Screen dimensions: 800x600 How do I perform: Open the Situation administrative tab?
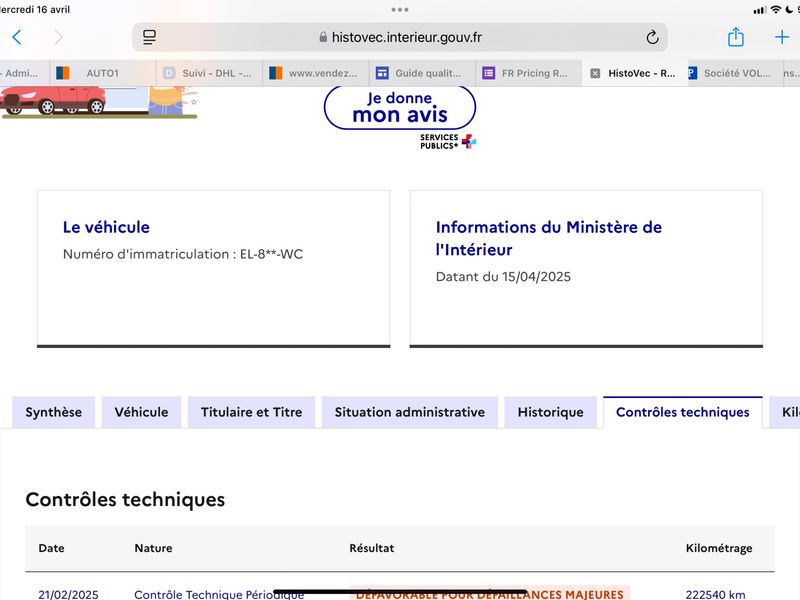click(x=410, y=412)
